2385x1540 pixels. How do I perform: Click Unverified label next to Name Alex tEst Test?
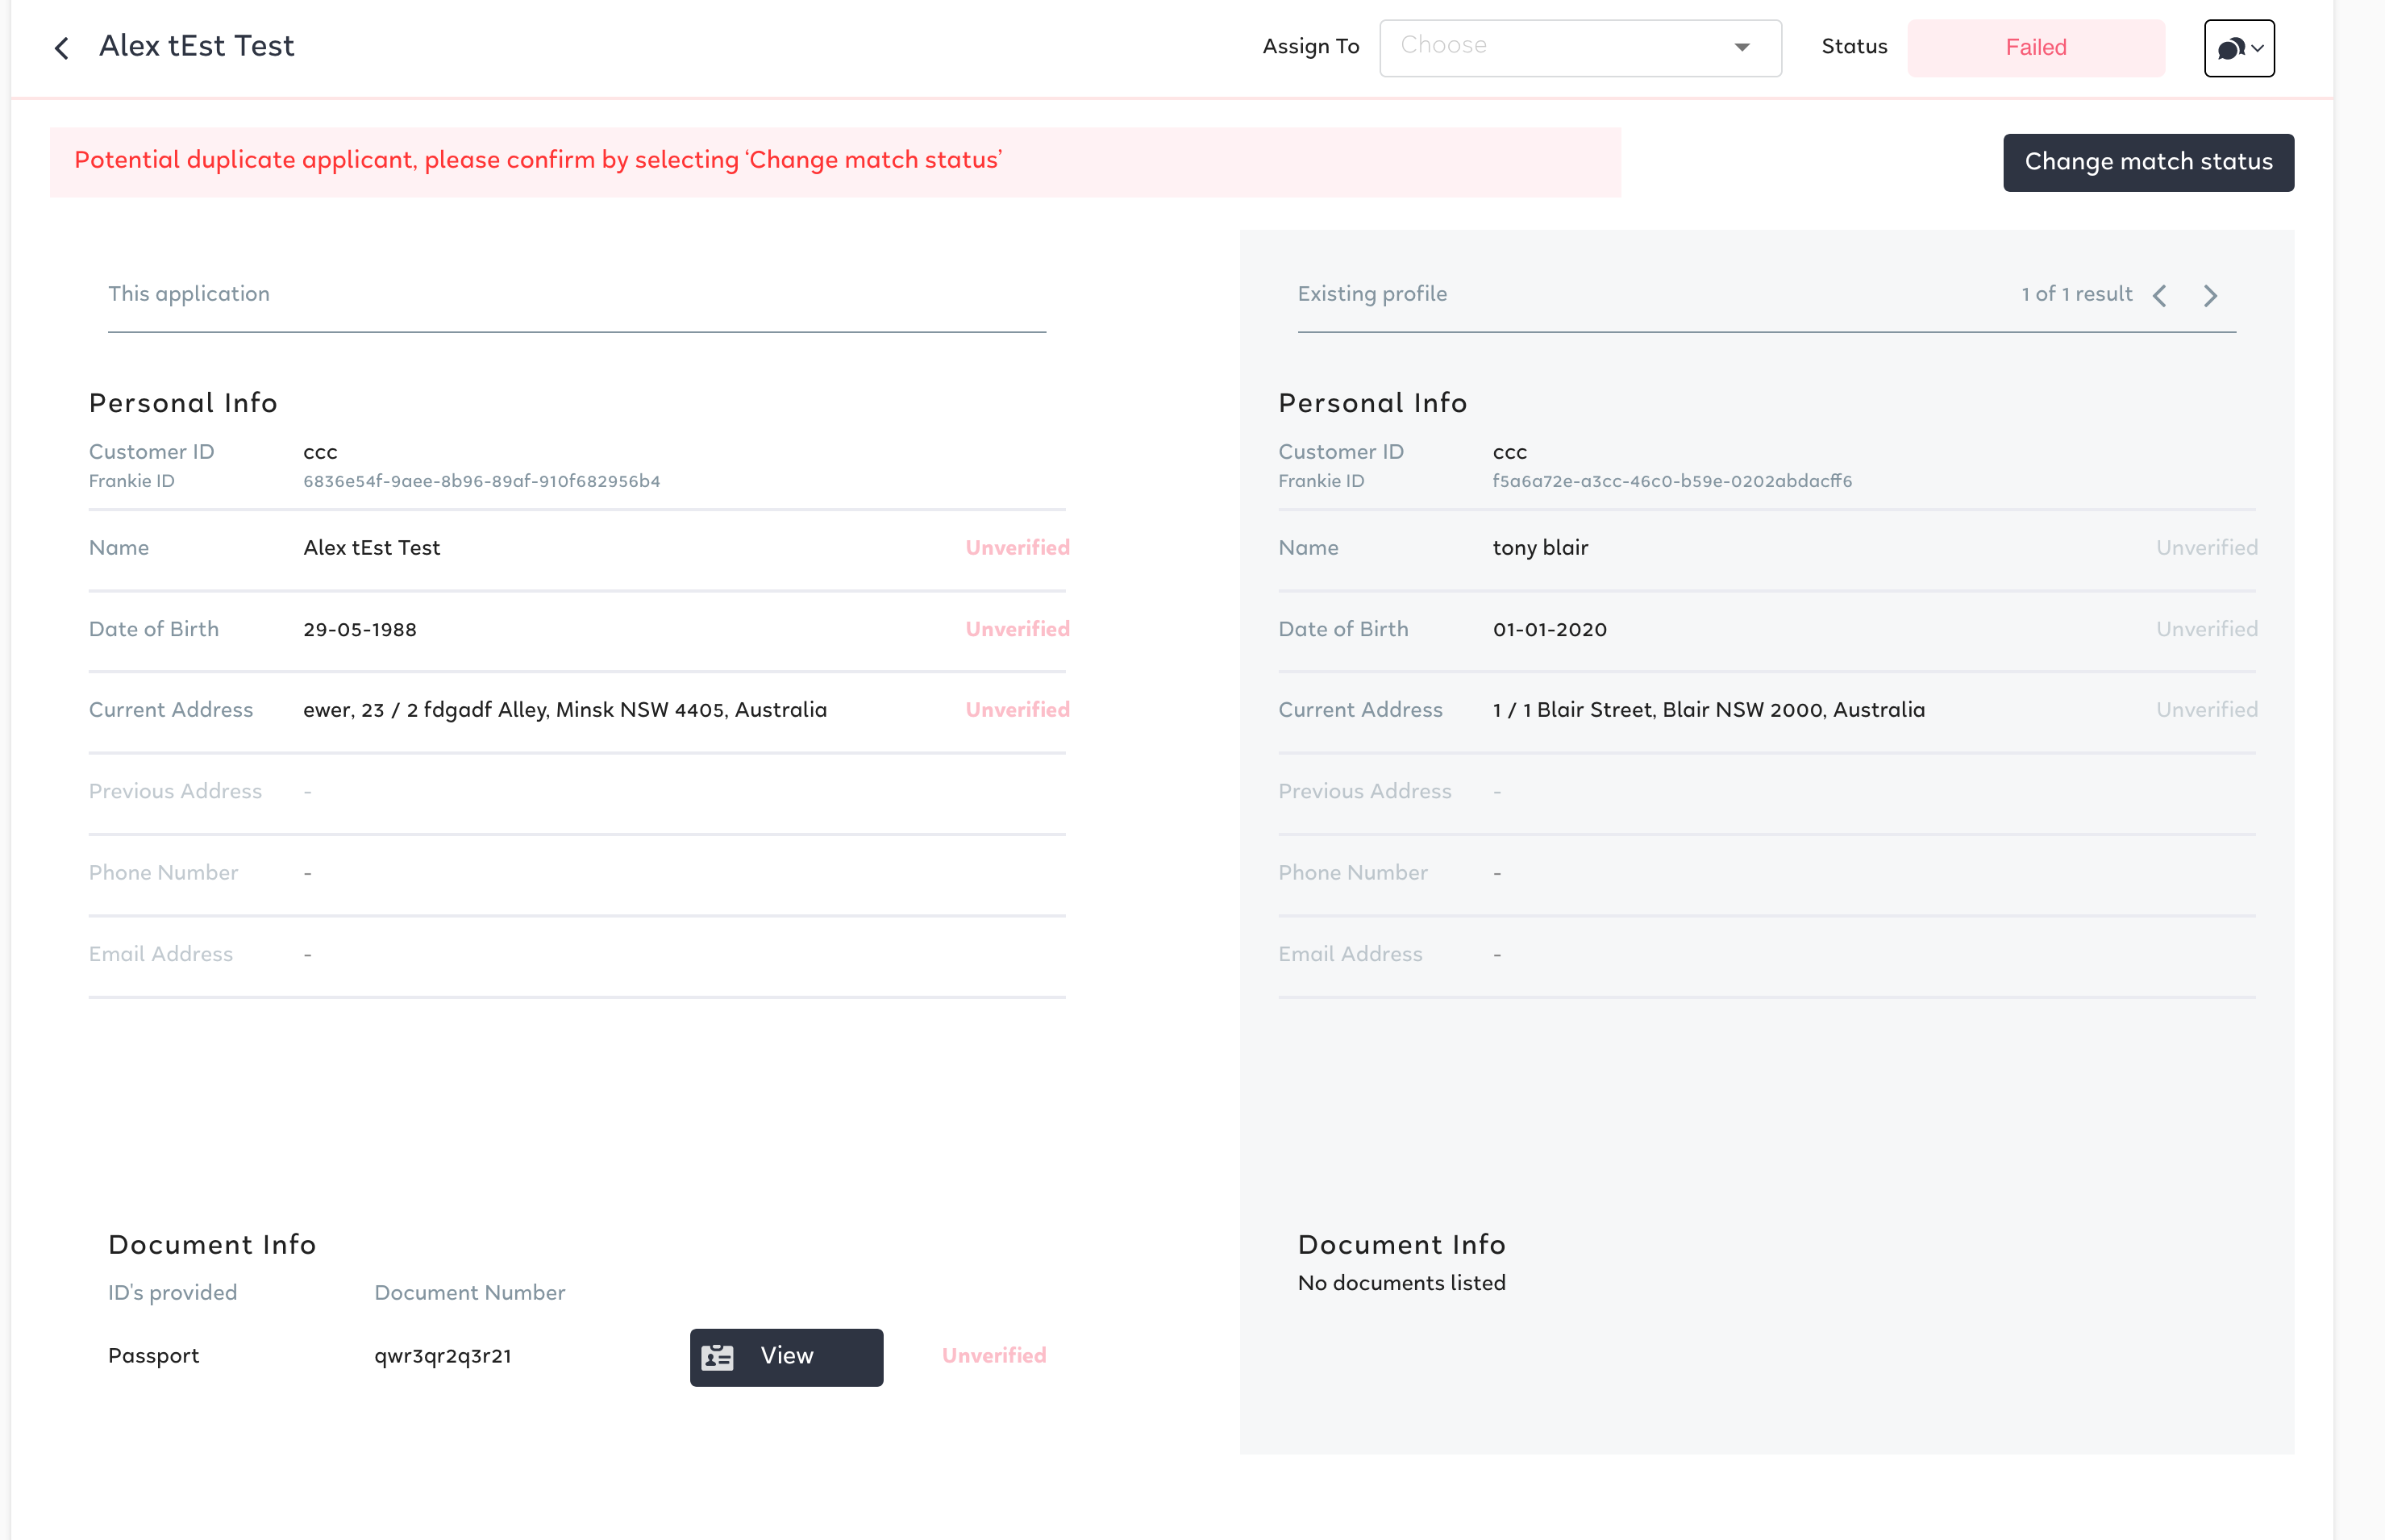click(x=1017, y=548)
